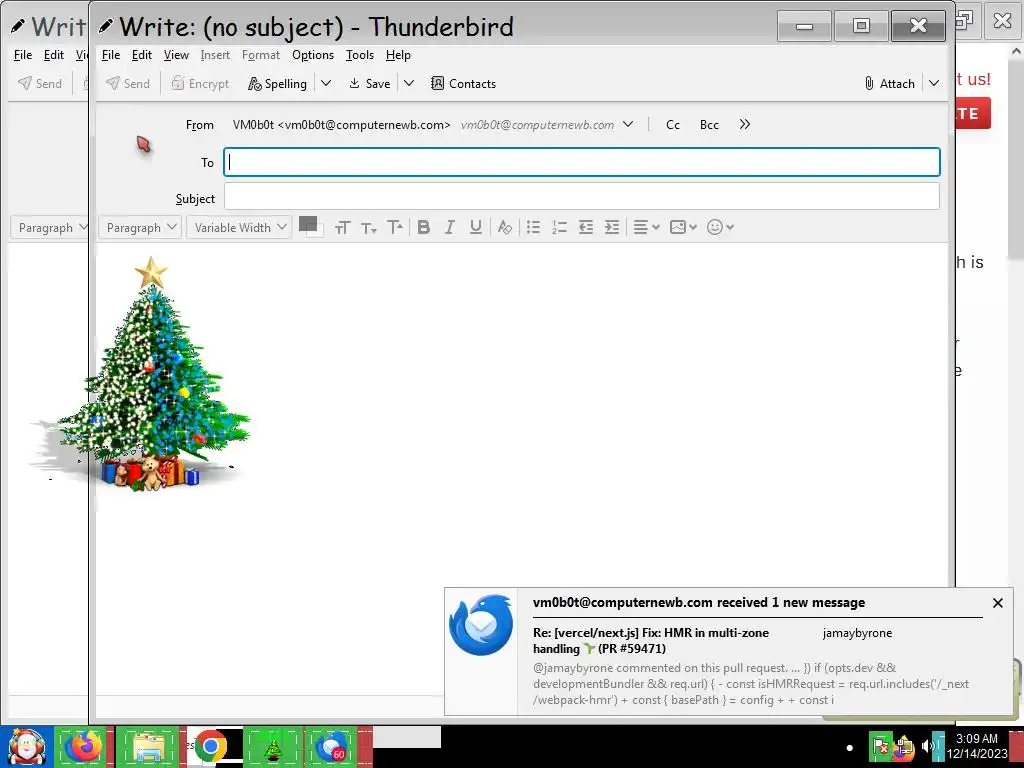Apply numbered list

[x=560, y=227]
